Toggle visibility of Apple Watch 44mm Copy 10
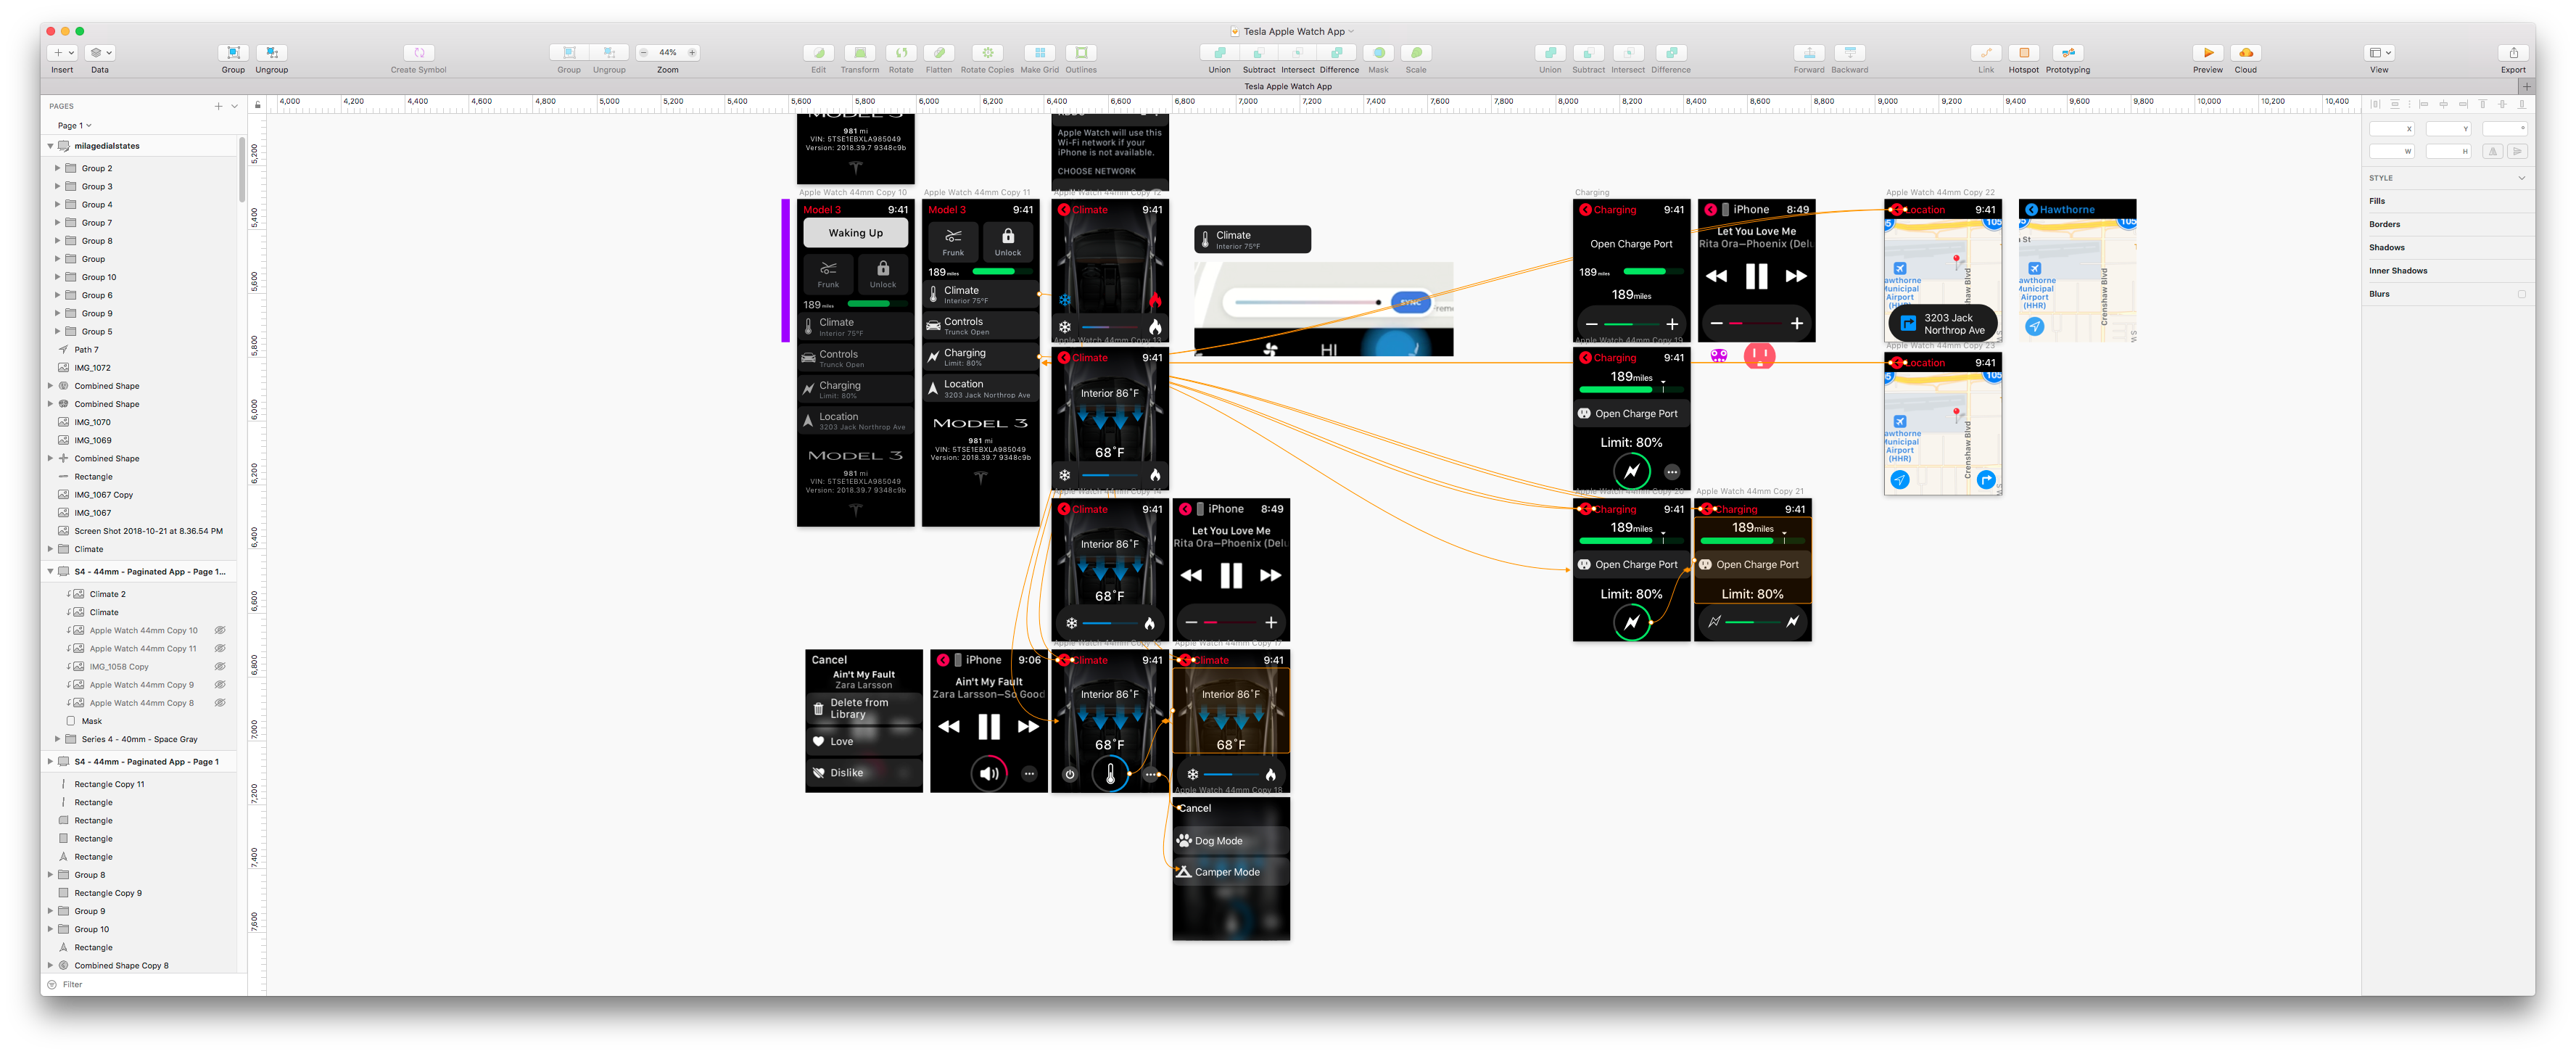 pos(220,631)
